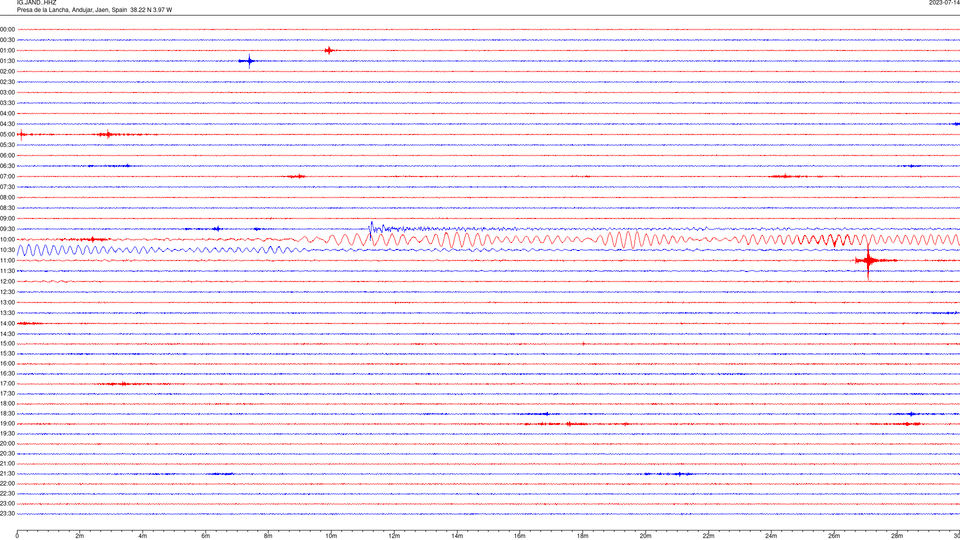This screenshot has width=960, height=540.
Task: Click the 11:30 time label
Action: (7, 271)
